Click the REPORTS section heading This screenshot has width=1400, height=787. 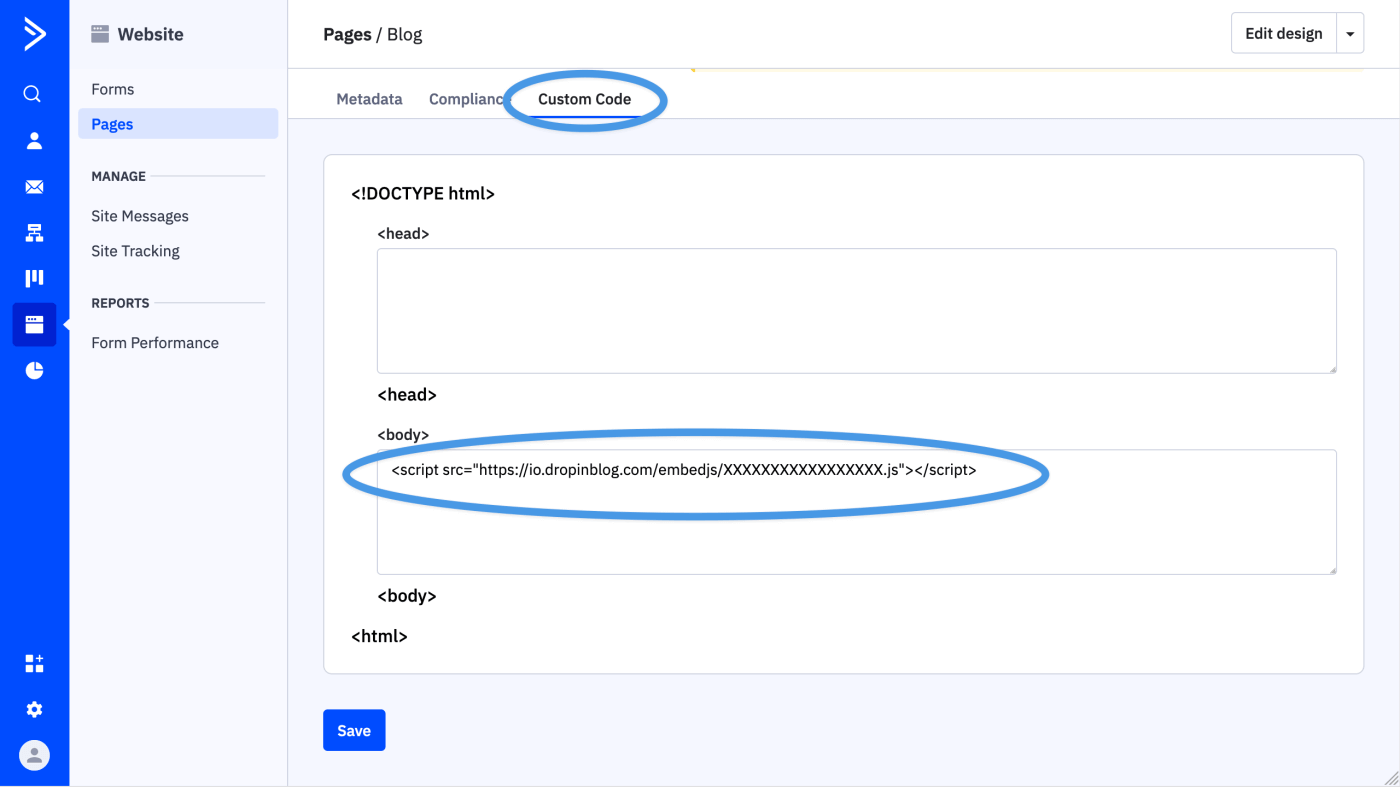click(120, 303)
